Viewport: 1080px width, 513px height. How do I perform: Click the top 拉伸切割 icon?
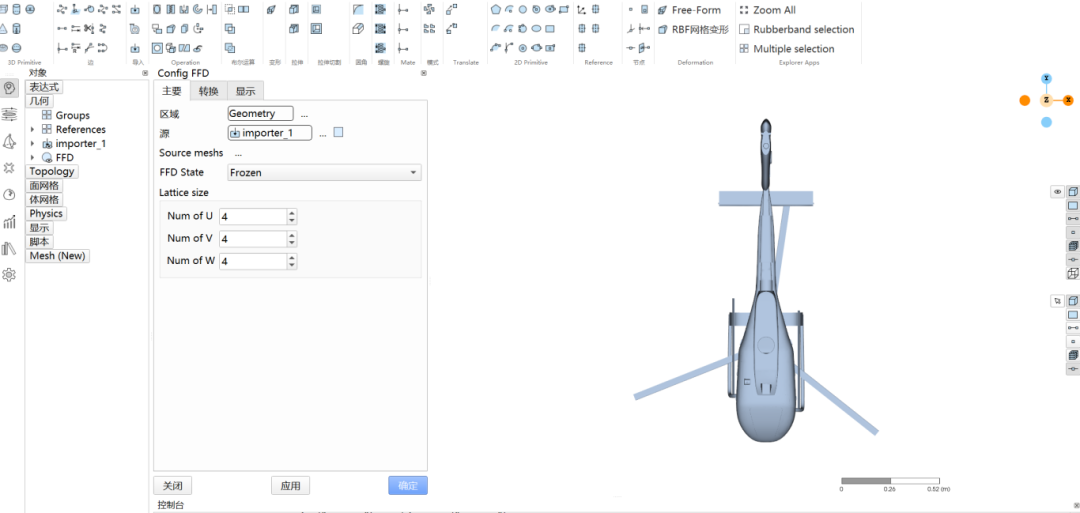[316, 10]
